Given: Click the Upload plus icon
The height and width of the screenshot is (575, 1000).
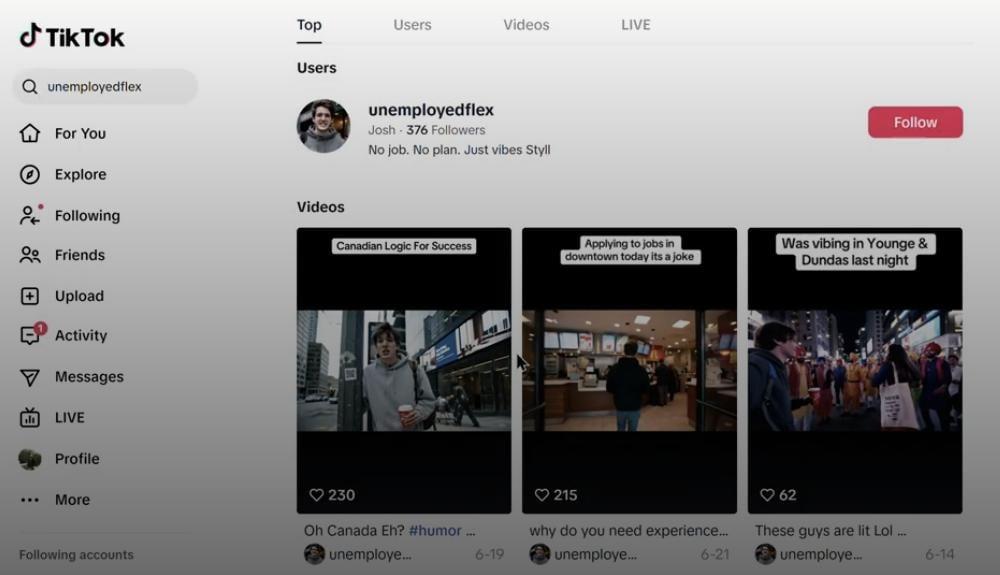Looking at the screenshot, I should [x=30, y=296].
